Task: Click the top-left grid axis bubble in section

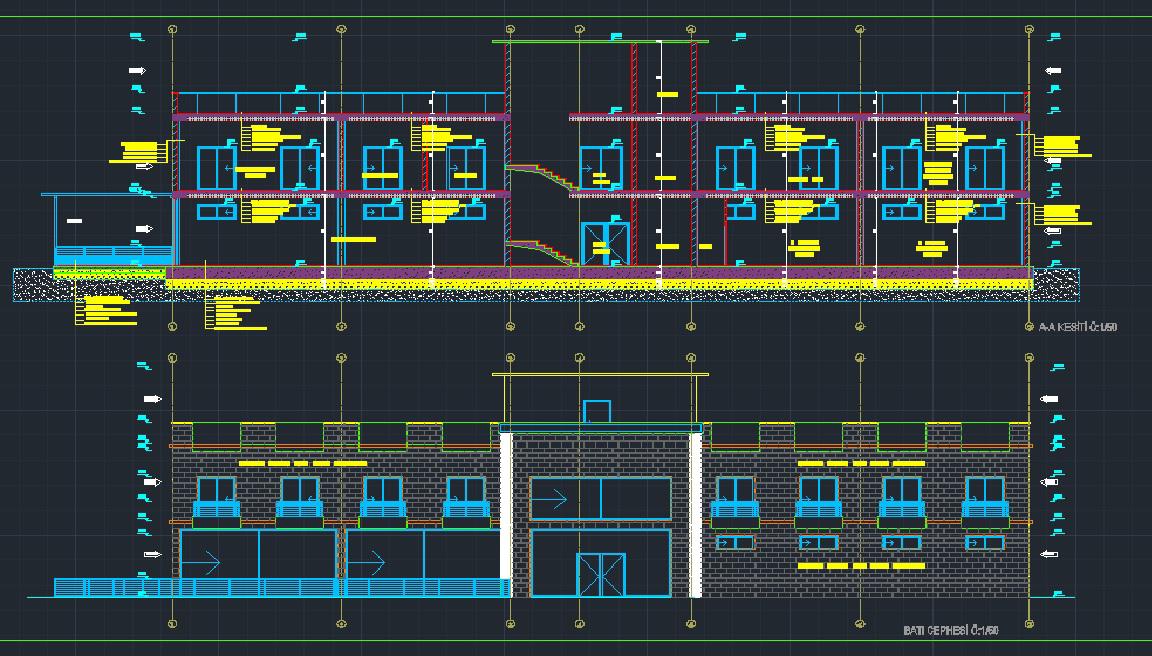Action: point(173,29)
